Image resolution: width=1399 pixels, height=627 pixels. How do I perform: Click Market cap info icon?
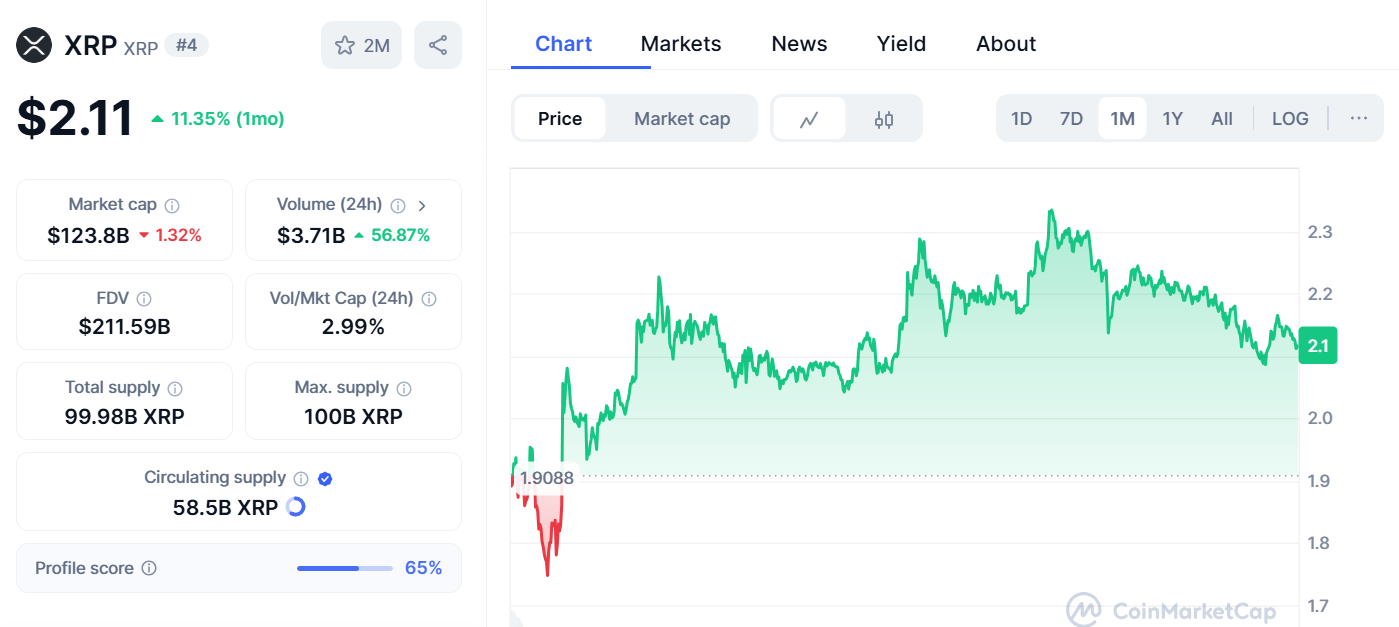pyautogui.click(x=172, y=205)
